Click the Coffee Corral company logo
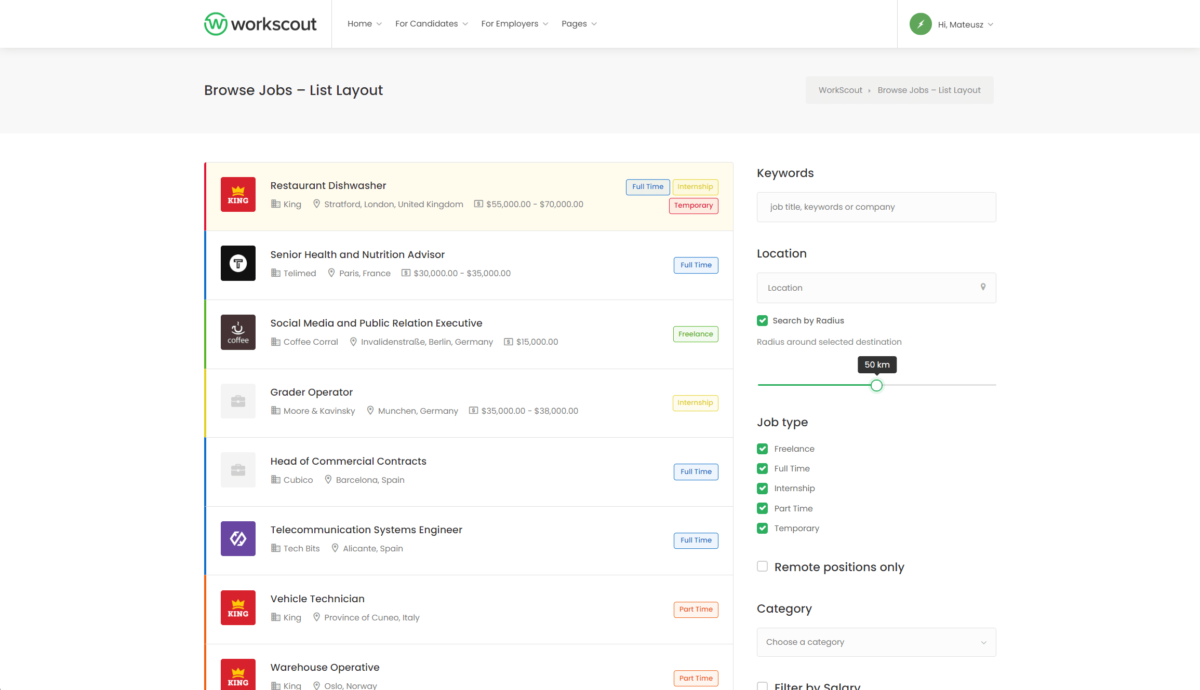Screen dimensions: 1200x690 238,332
